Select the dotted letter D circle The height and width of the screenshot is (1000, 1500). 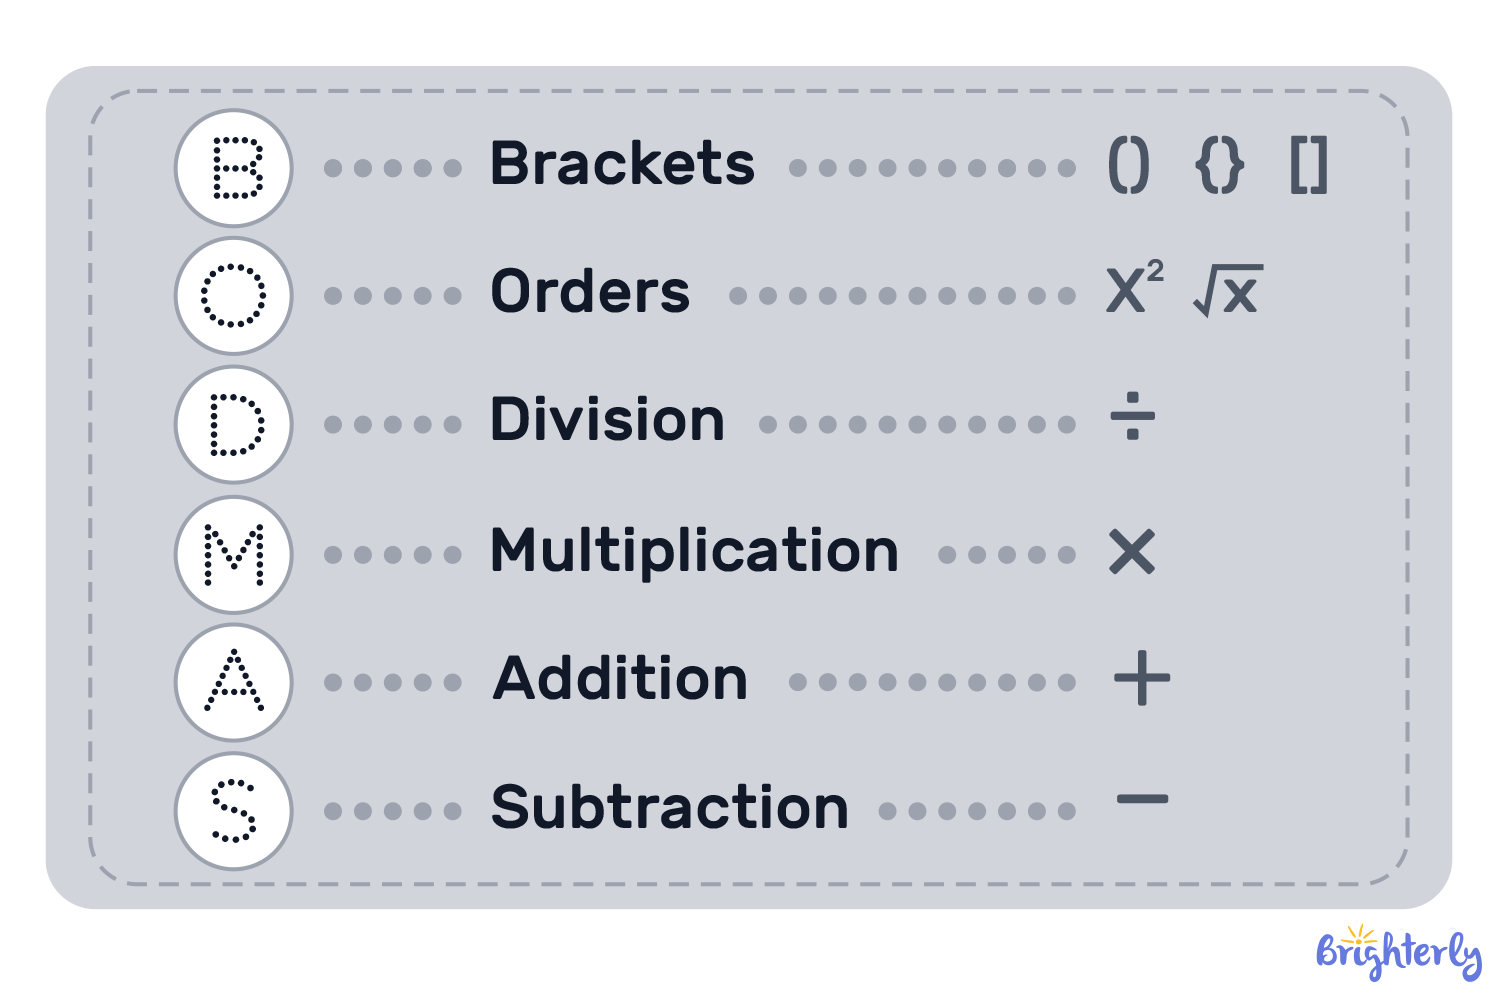click(x=234, y=425)
